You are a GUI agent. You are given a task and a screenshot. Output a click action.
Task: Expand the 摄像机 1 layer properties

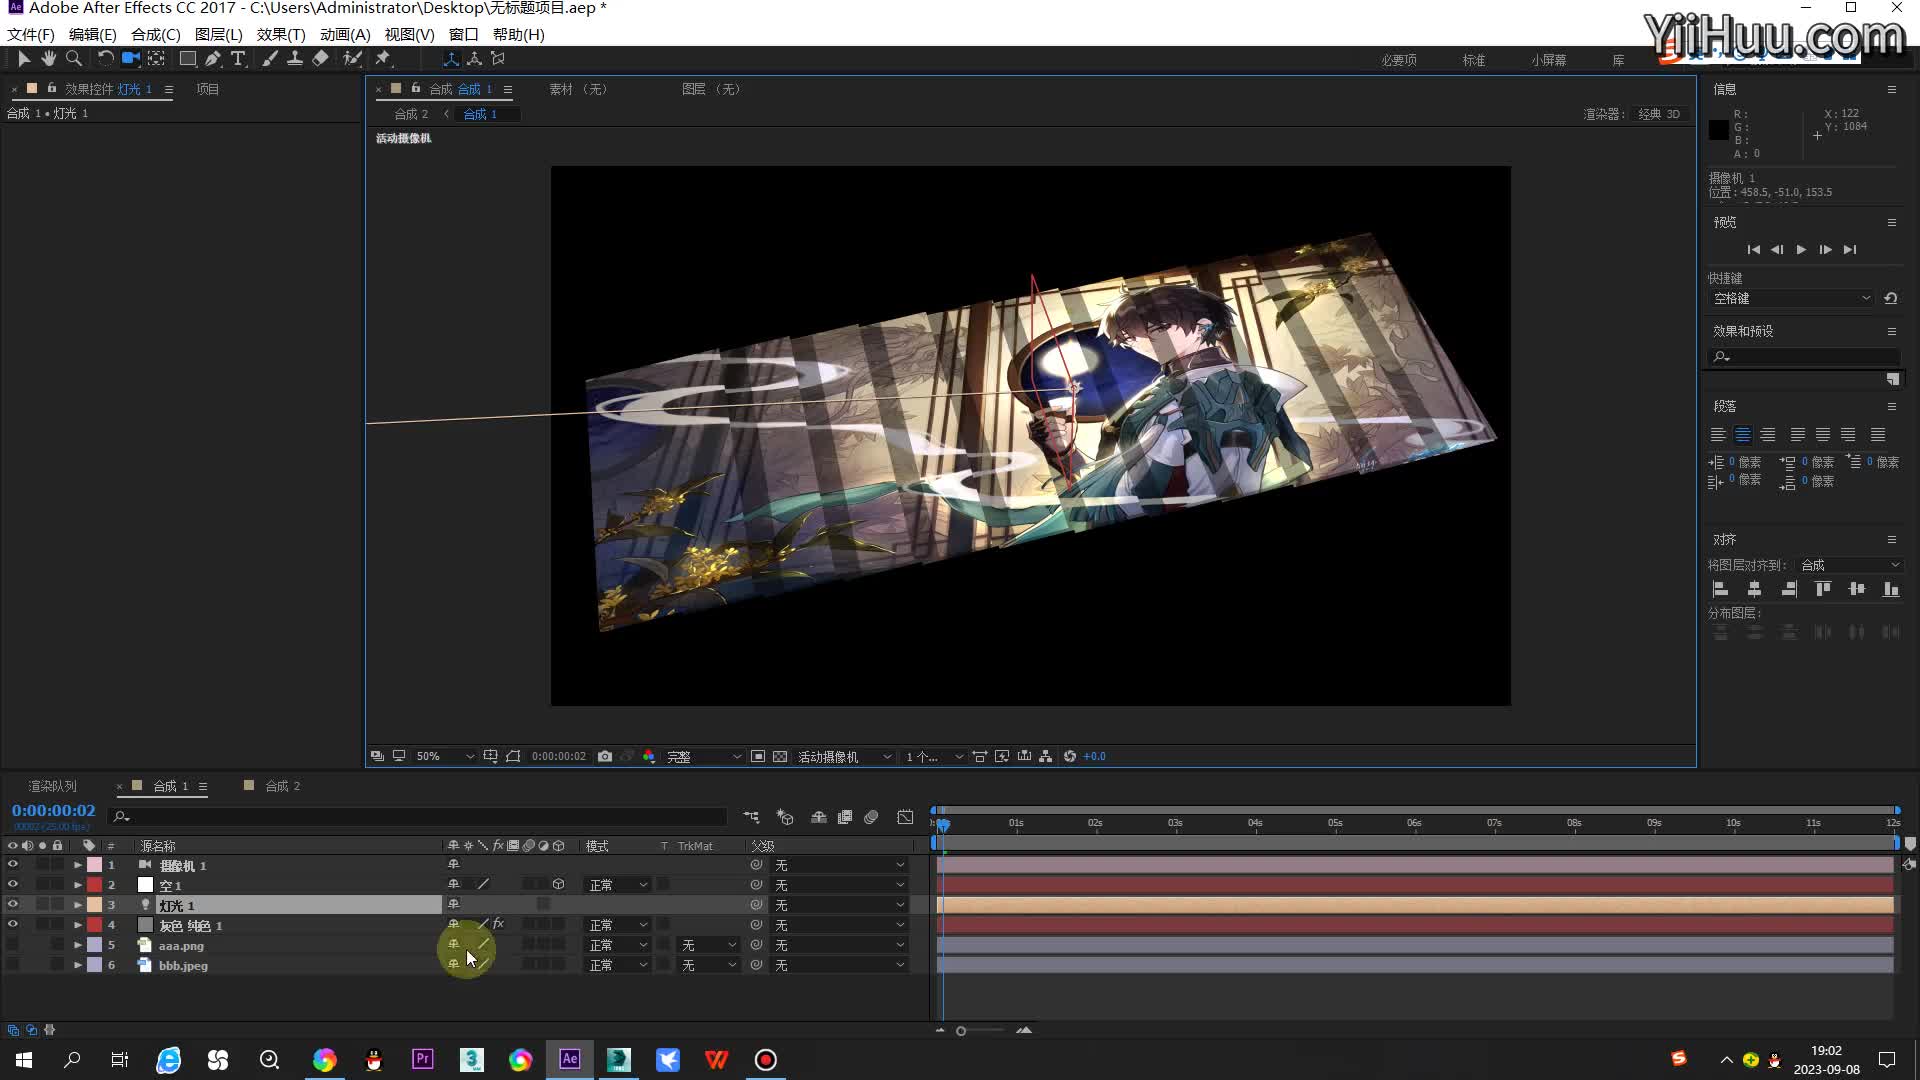click(x=78, y=865)
